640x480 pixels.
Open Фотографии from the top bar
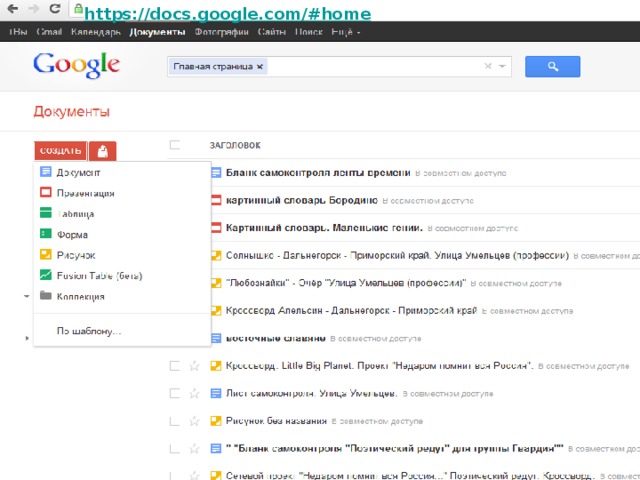tap(221, 32)
